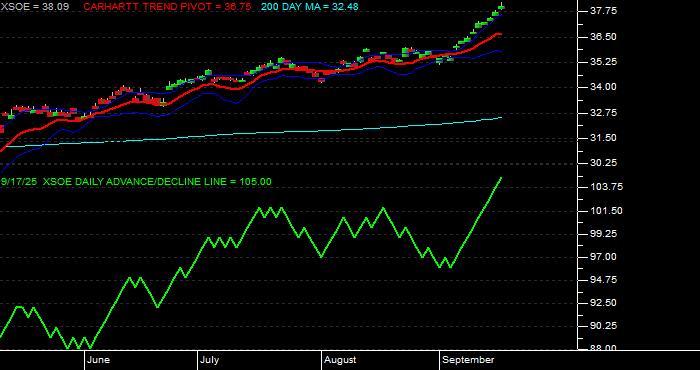Click the 37.75 price axis value

[x=603, y=11]
